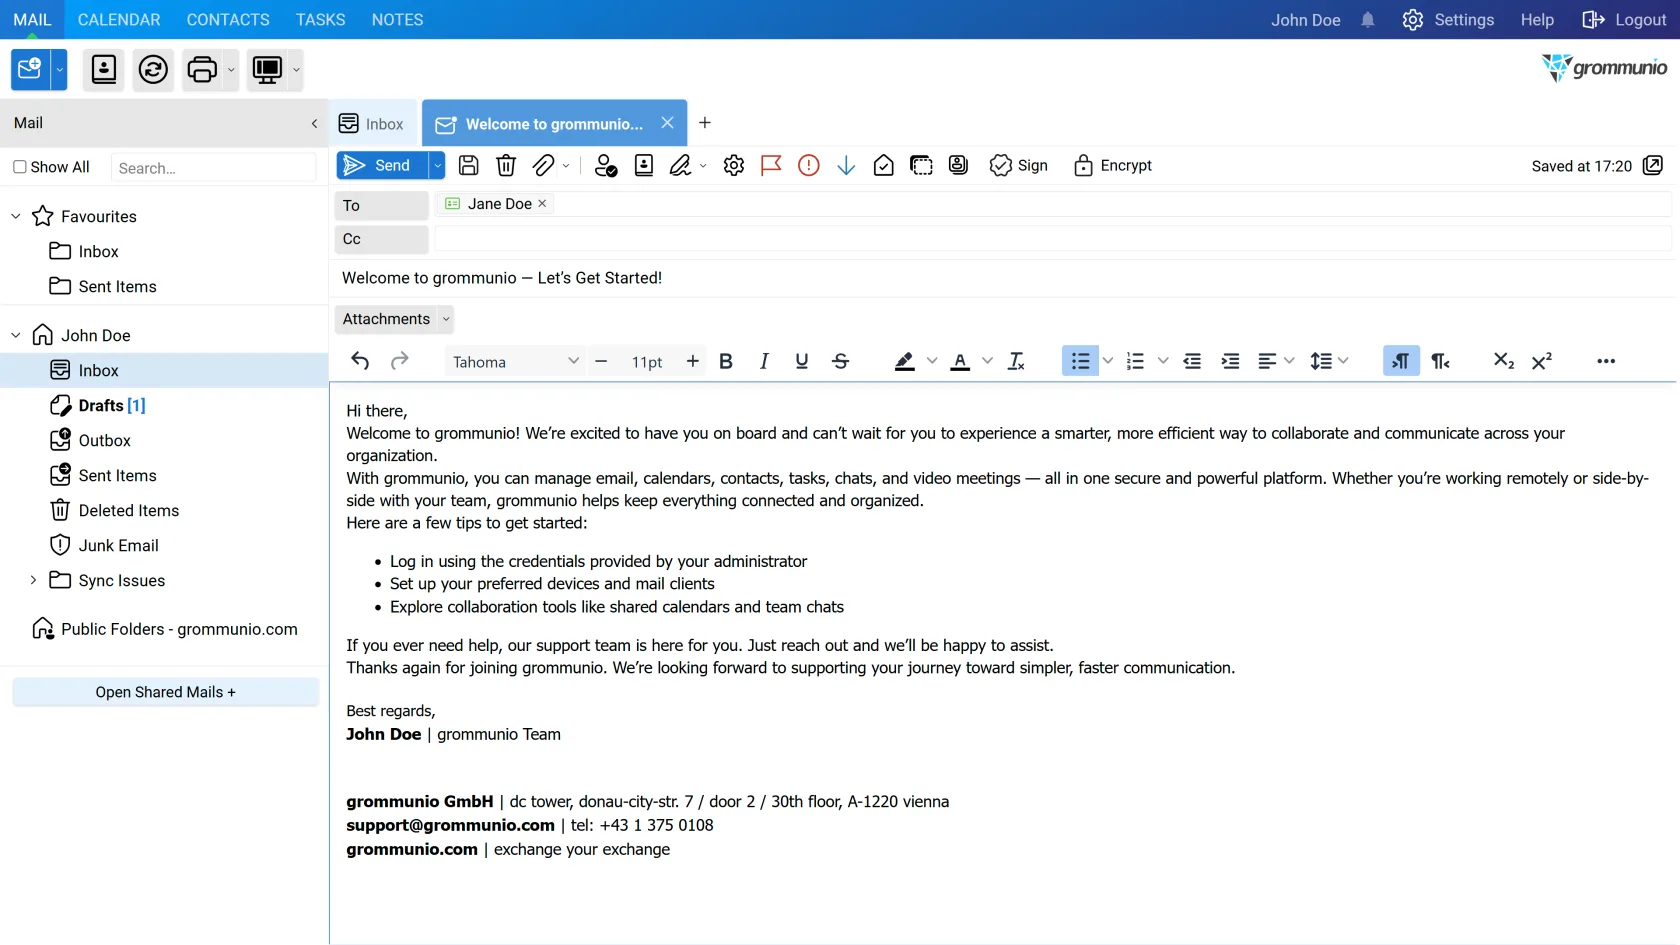This screenshot has height=945, width=1680.
Task: Open text color dropdown arrow
Action: [x=987, y=361]
